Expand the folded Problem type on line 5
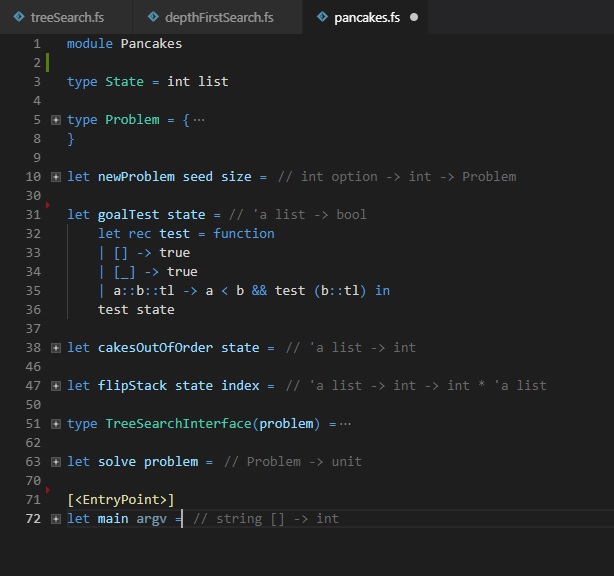Screen dimensions: 614x576 (x=56, y=120)
